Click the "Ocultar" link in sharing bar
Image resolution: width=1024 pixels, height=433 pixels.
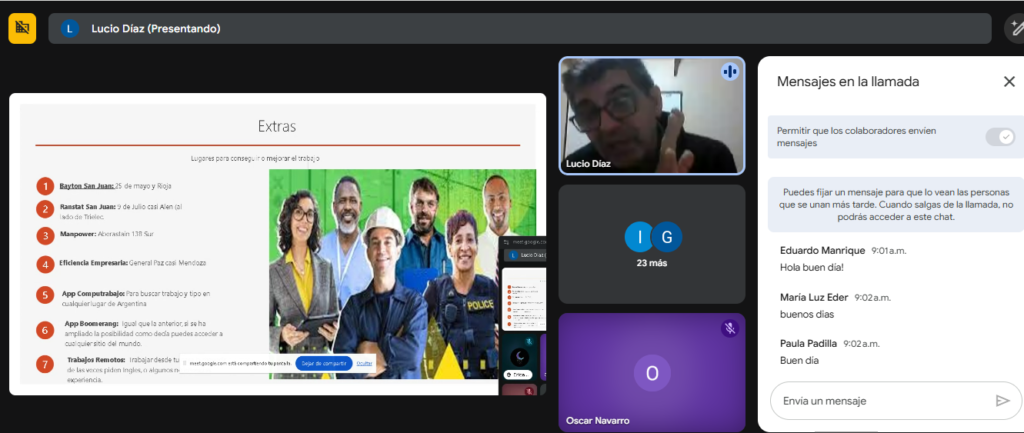[x=364, y=362]
